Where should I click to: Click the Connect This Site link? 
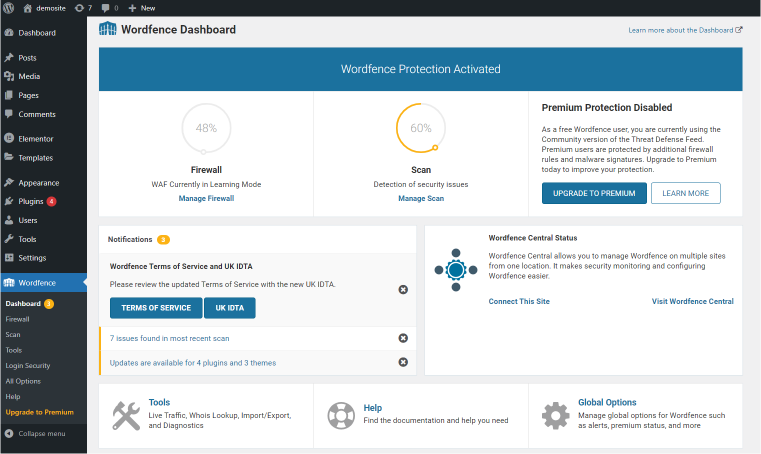519,301
